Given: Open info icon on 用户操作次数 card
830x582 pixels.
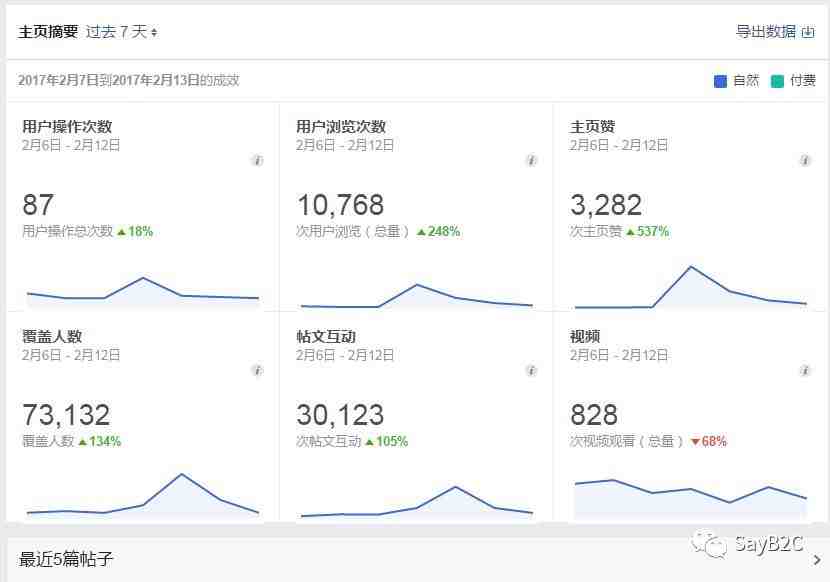Looking at the screenshot, I should coord(257,160).
